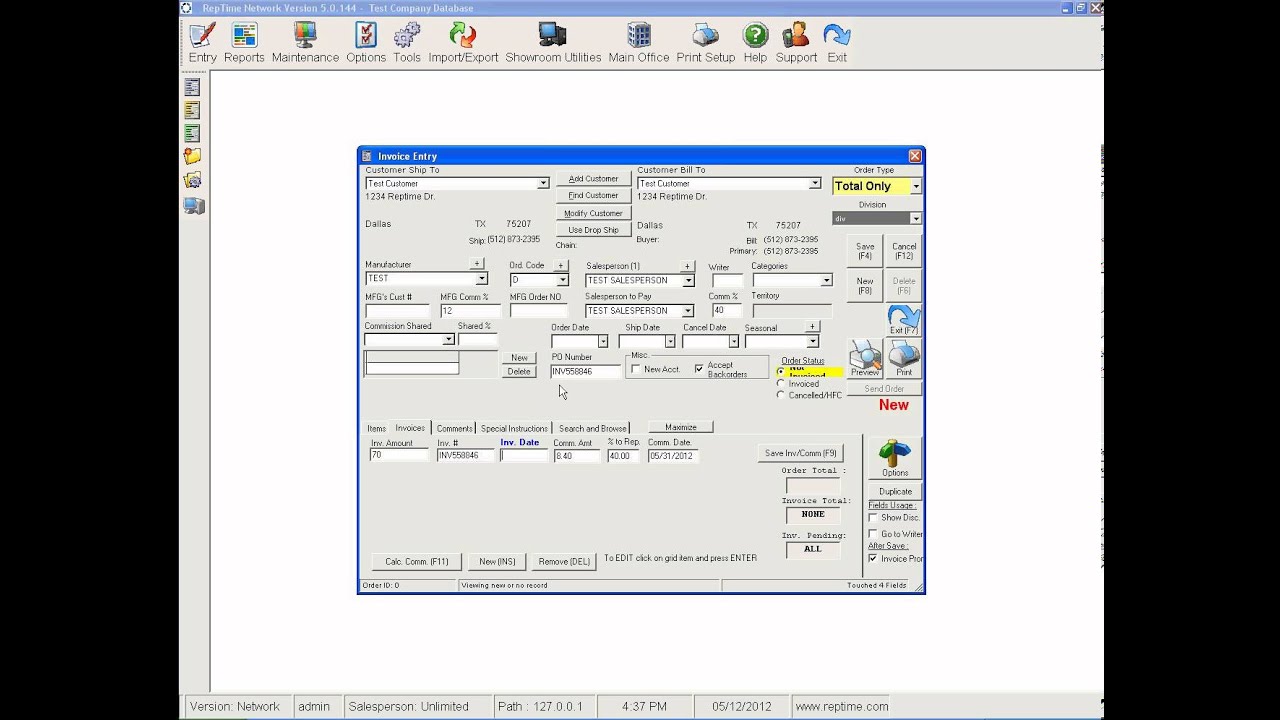The height and width of the screenshot is (720, 1280).
Task: Enable the Show Disc. checkbox
Action: point(873,518)
